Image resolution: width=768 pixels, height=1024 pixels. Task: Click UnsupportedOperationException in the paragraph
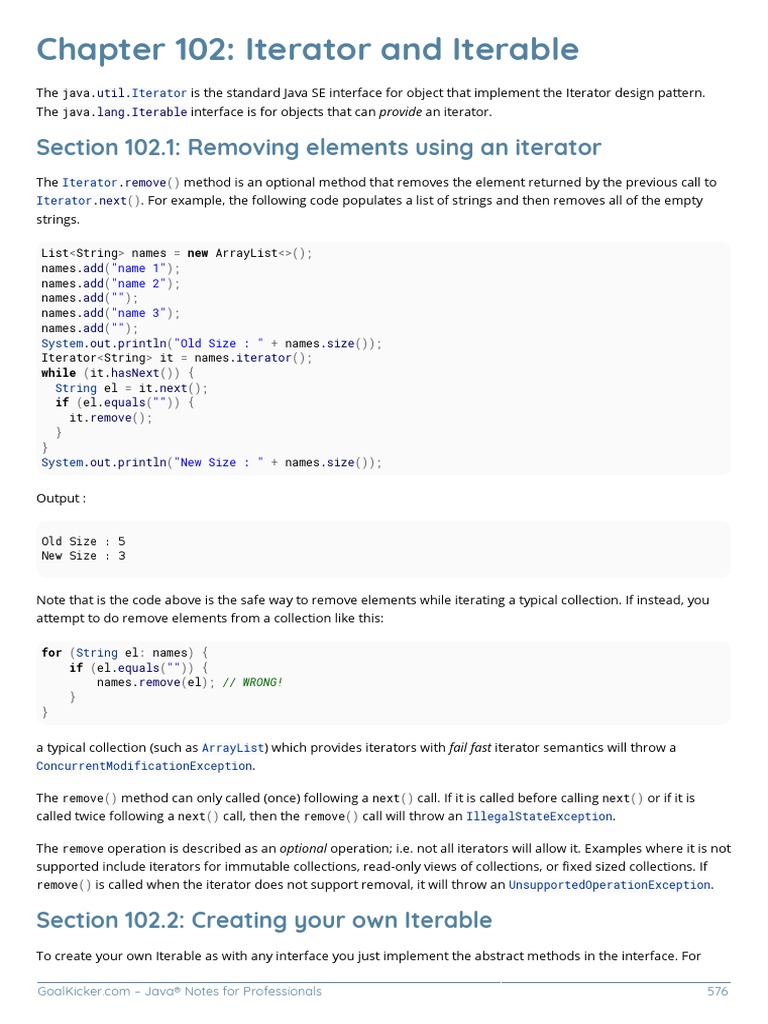pyautogui.click(x=609, y=885)
